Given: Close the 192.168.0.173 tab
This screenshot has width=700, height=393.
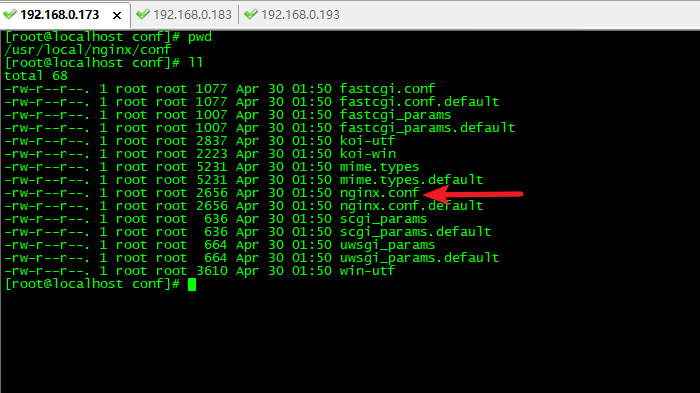Looking at the screenshot, I should click(x=117, y=15).
